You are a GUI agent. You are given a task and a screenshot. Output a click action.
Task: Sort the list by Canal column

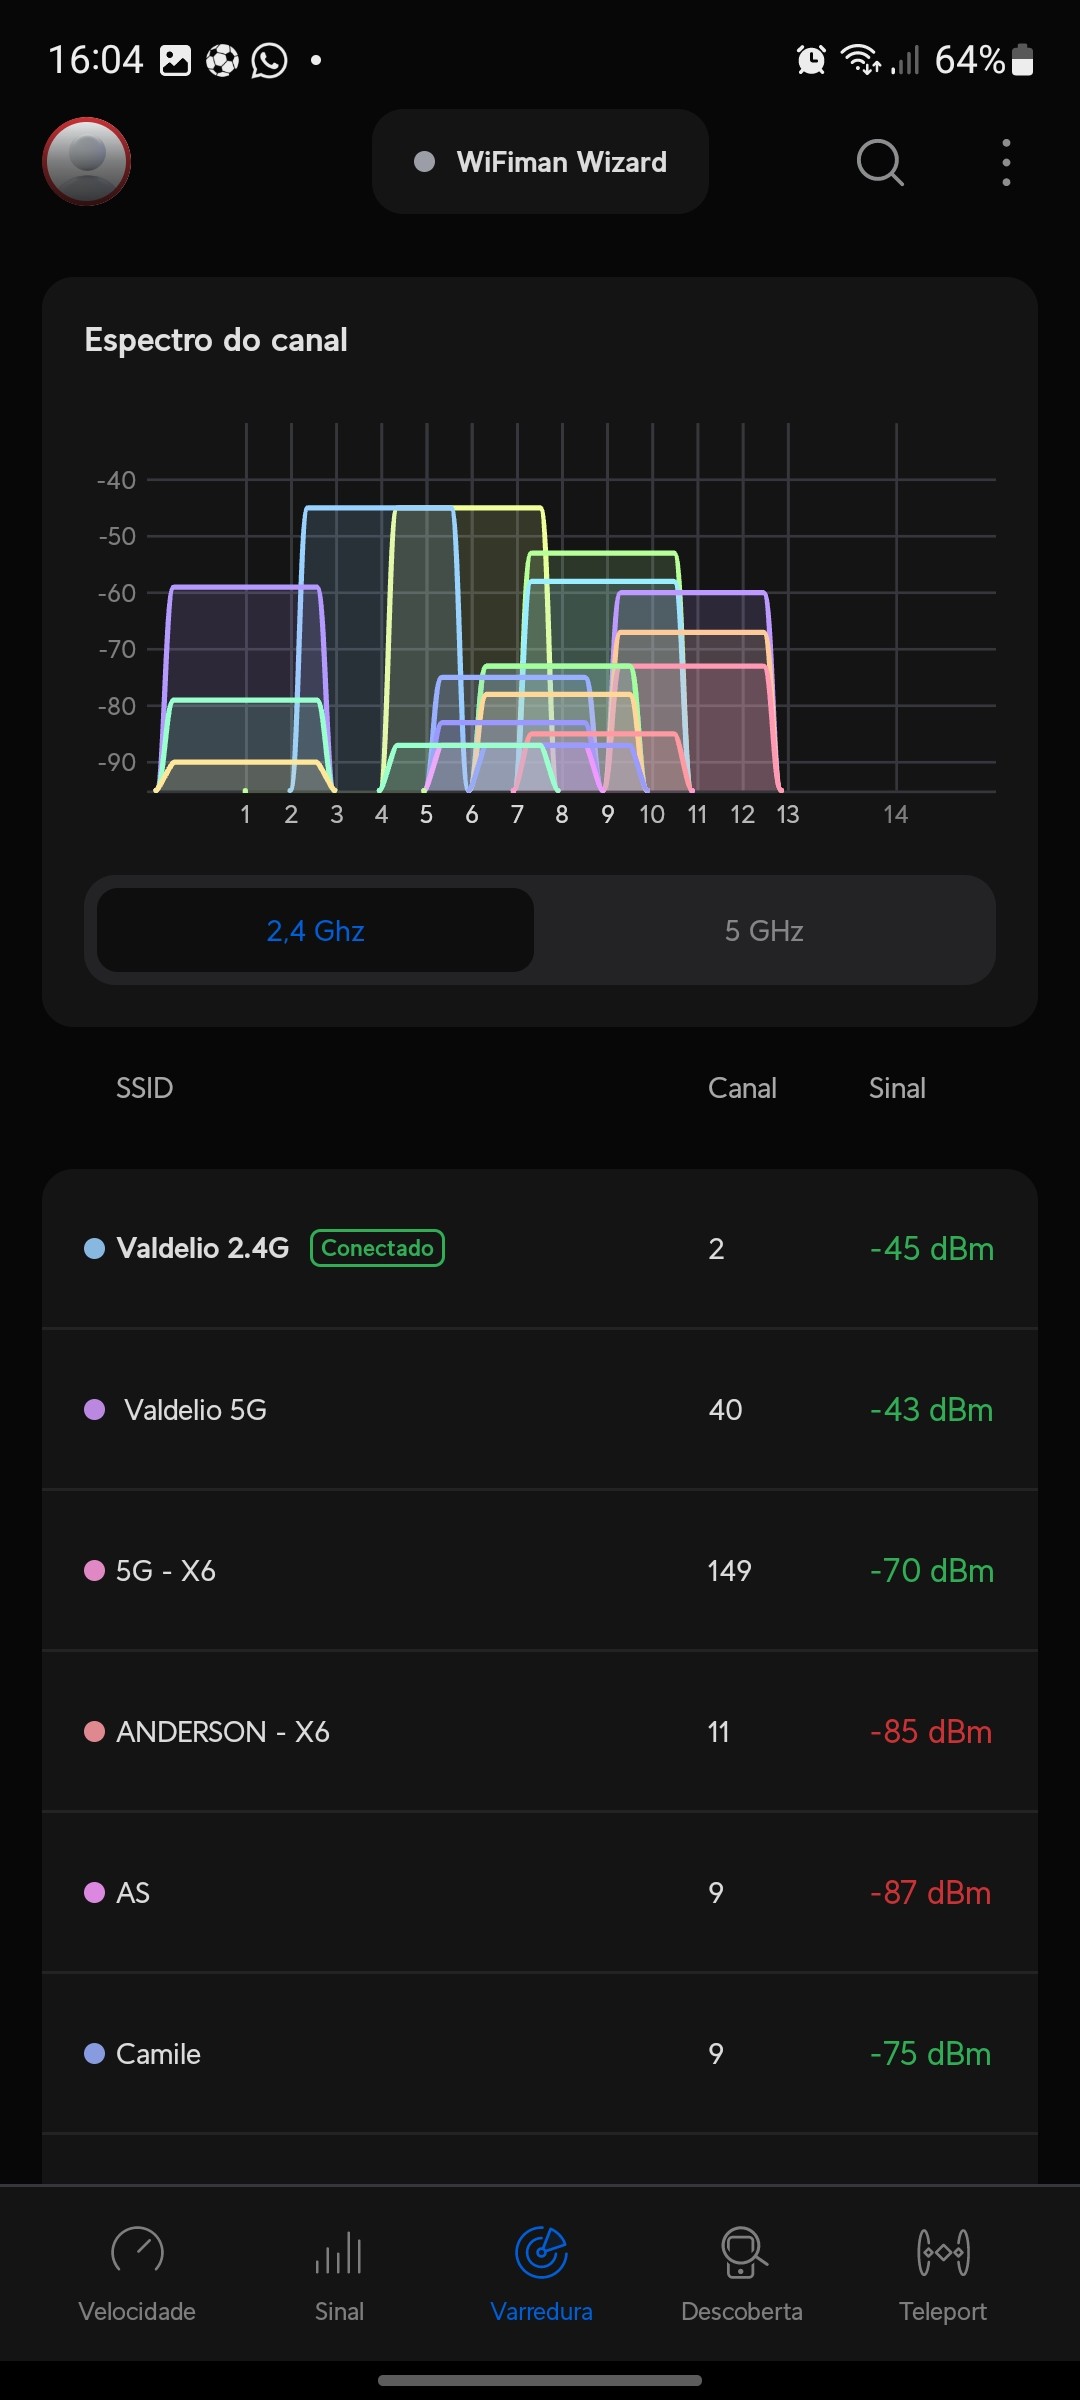[x=742, y=1088]
